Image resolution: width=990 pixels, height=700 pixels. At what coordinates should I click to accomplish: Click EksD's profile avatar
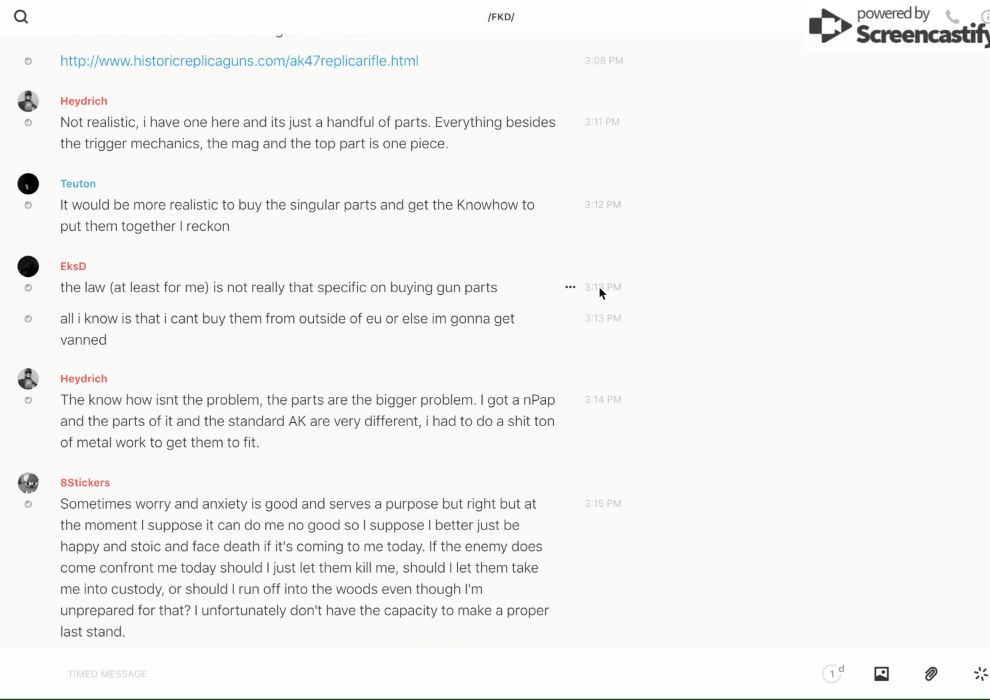pos(28,266)
